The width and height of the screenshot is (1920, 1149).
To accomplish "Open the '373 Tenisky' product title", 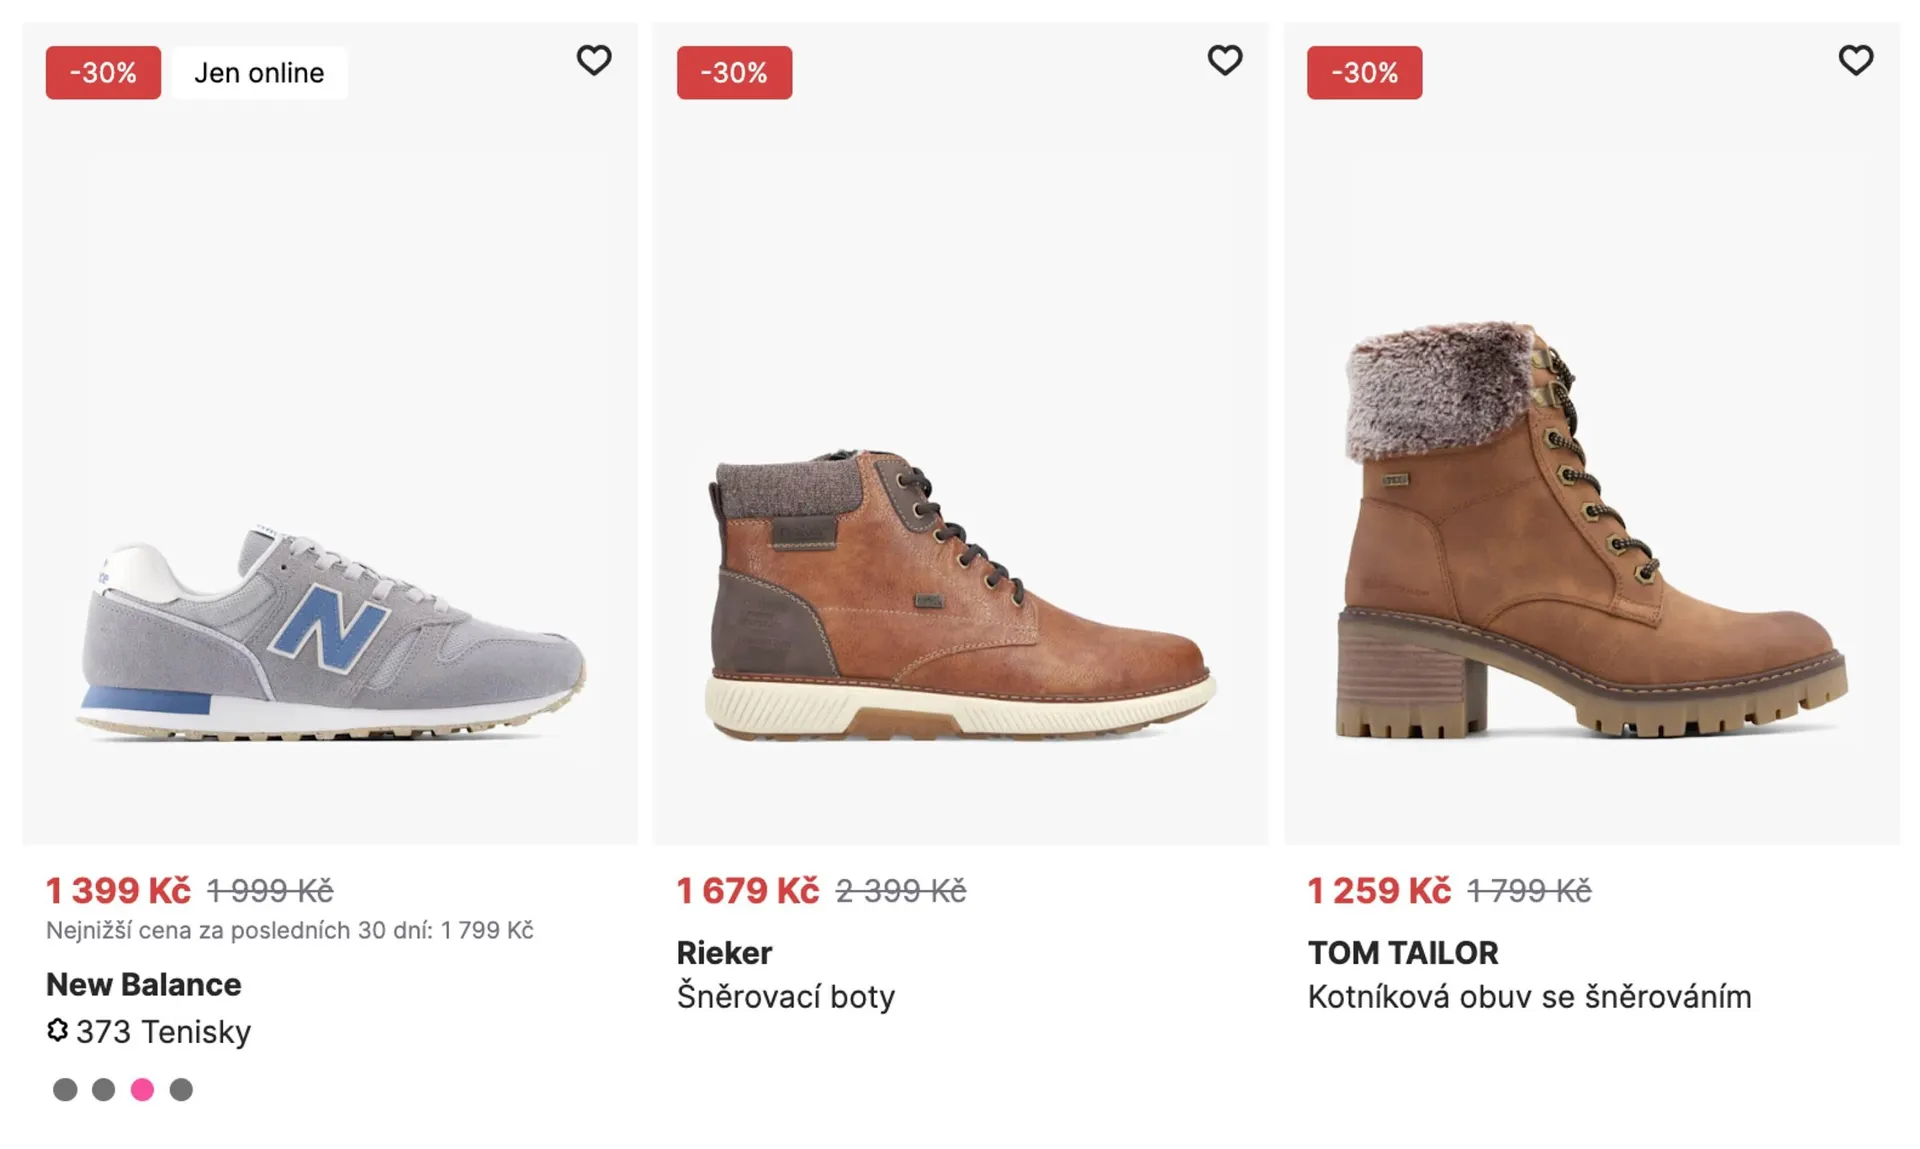I will 163,1031.
